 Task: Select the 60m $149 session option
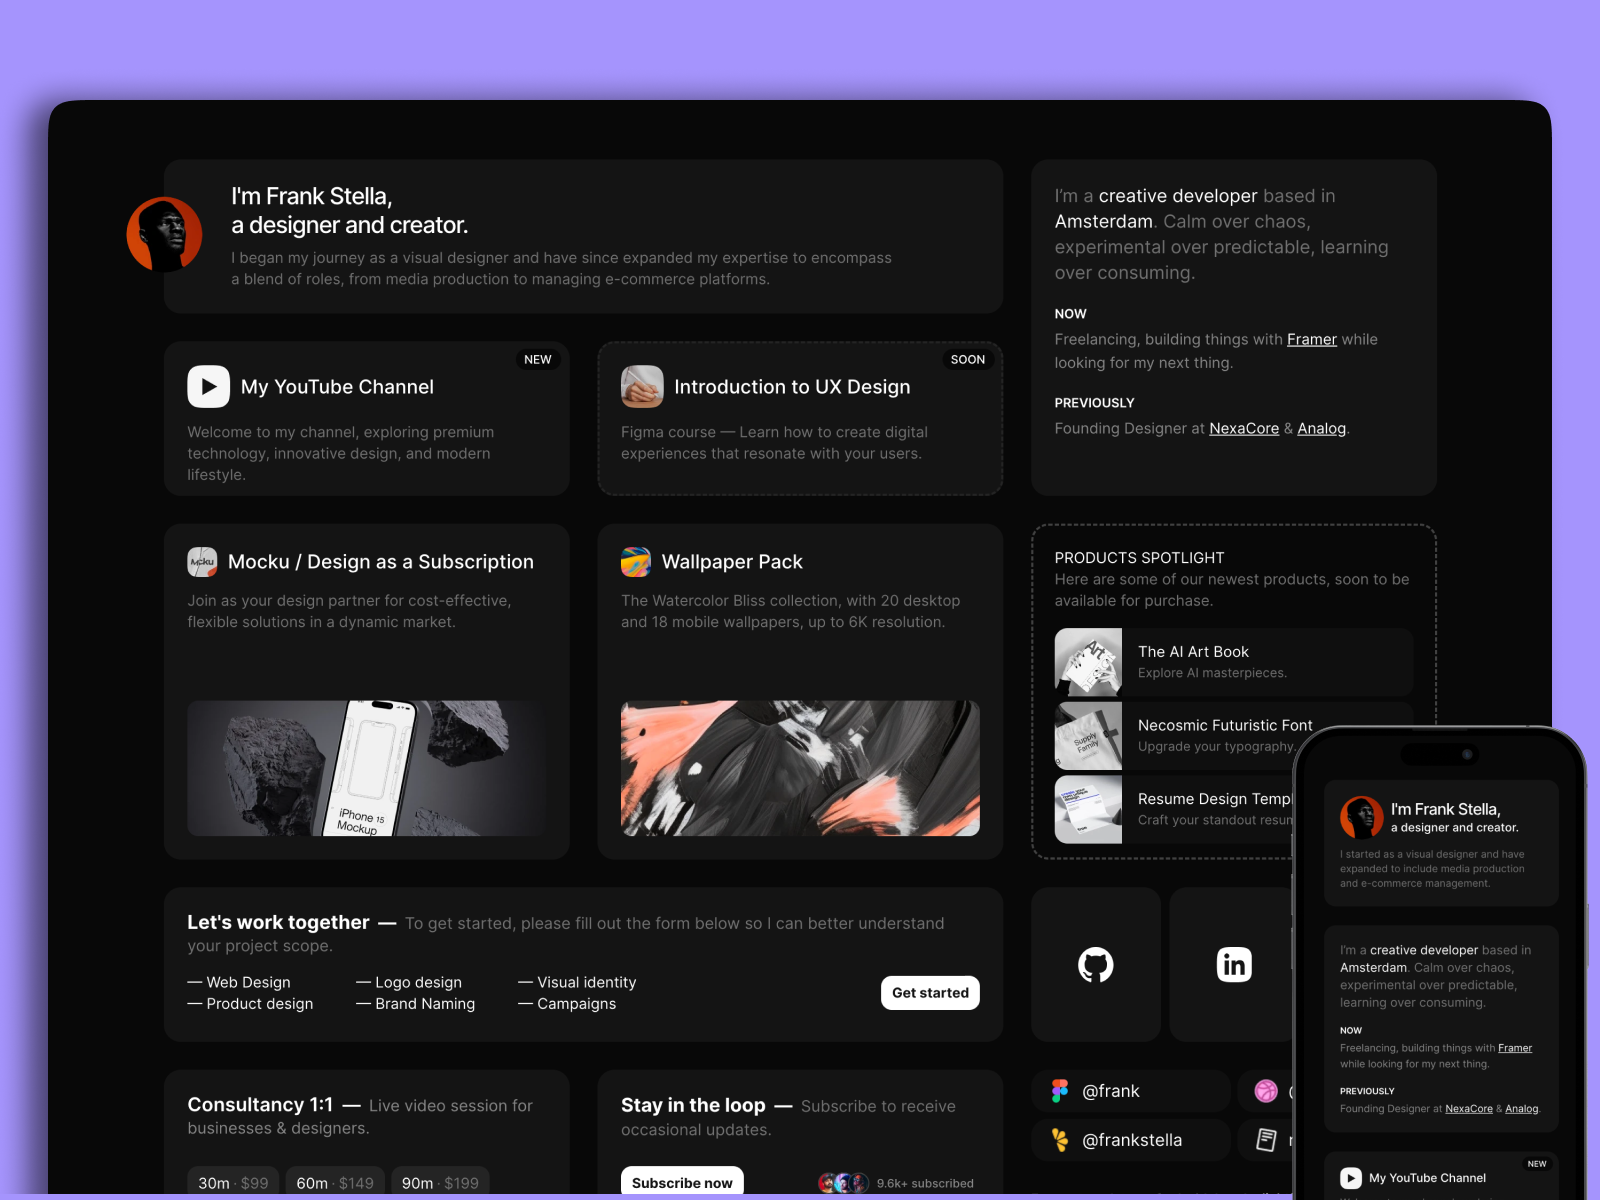(x=334, y=1182)
